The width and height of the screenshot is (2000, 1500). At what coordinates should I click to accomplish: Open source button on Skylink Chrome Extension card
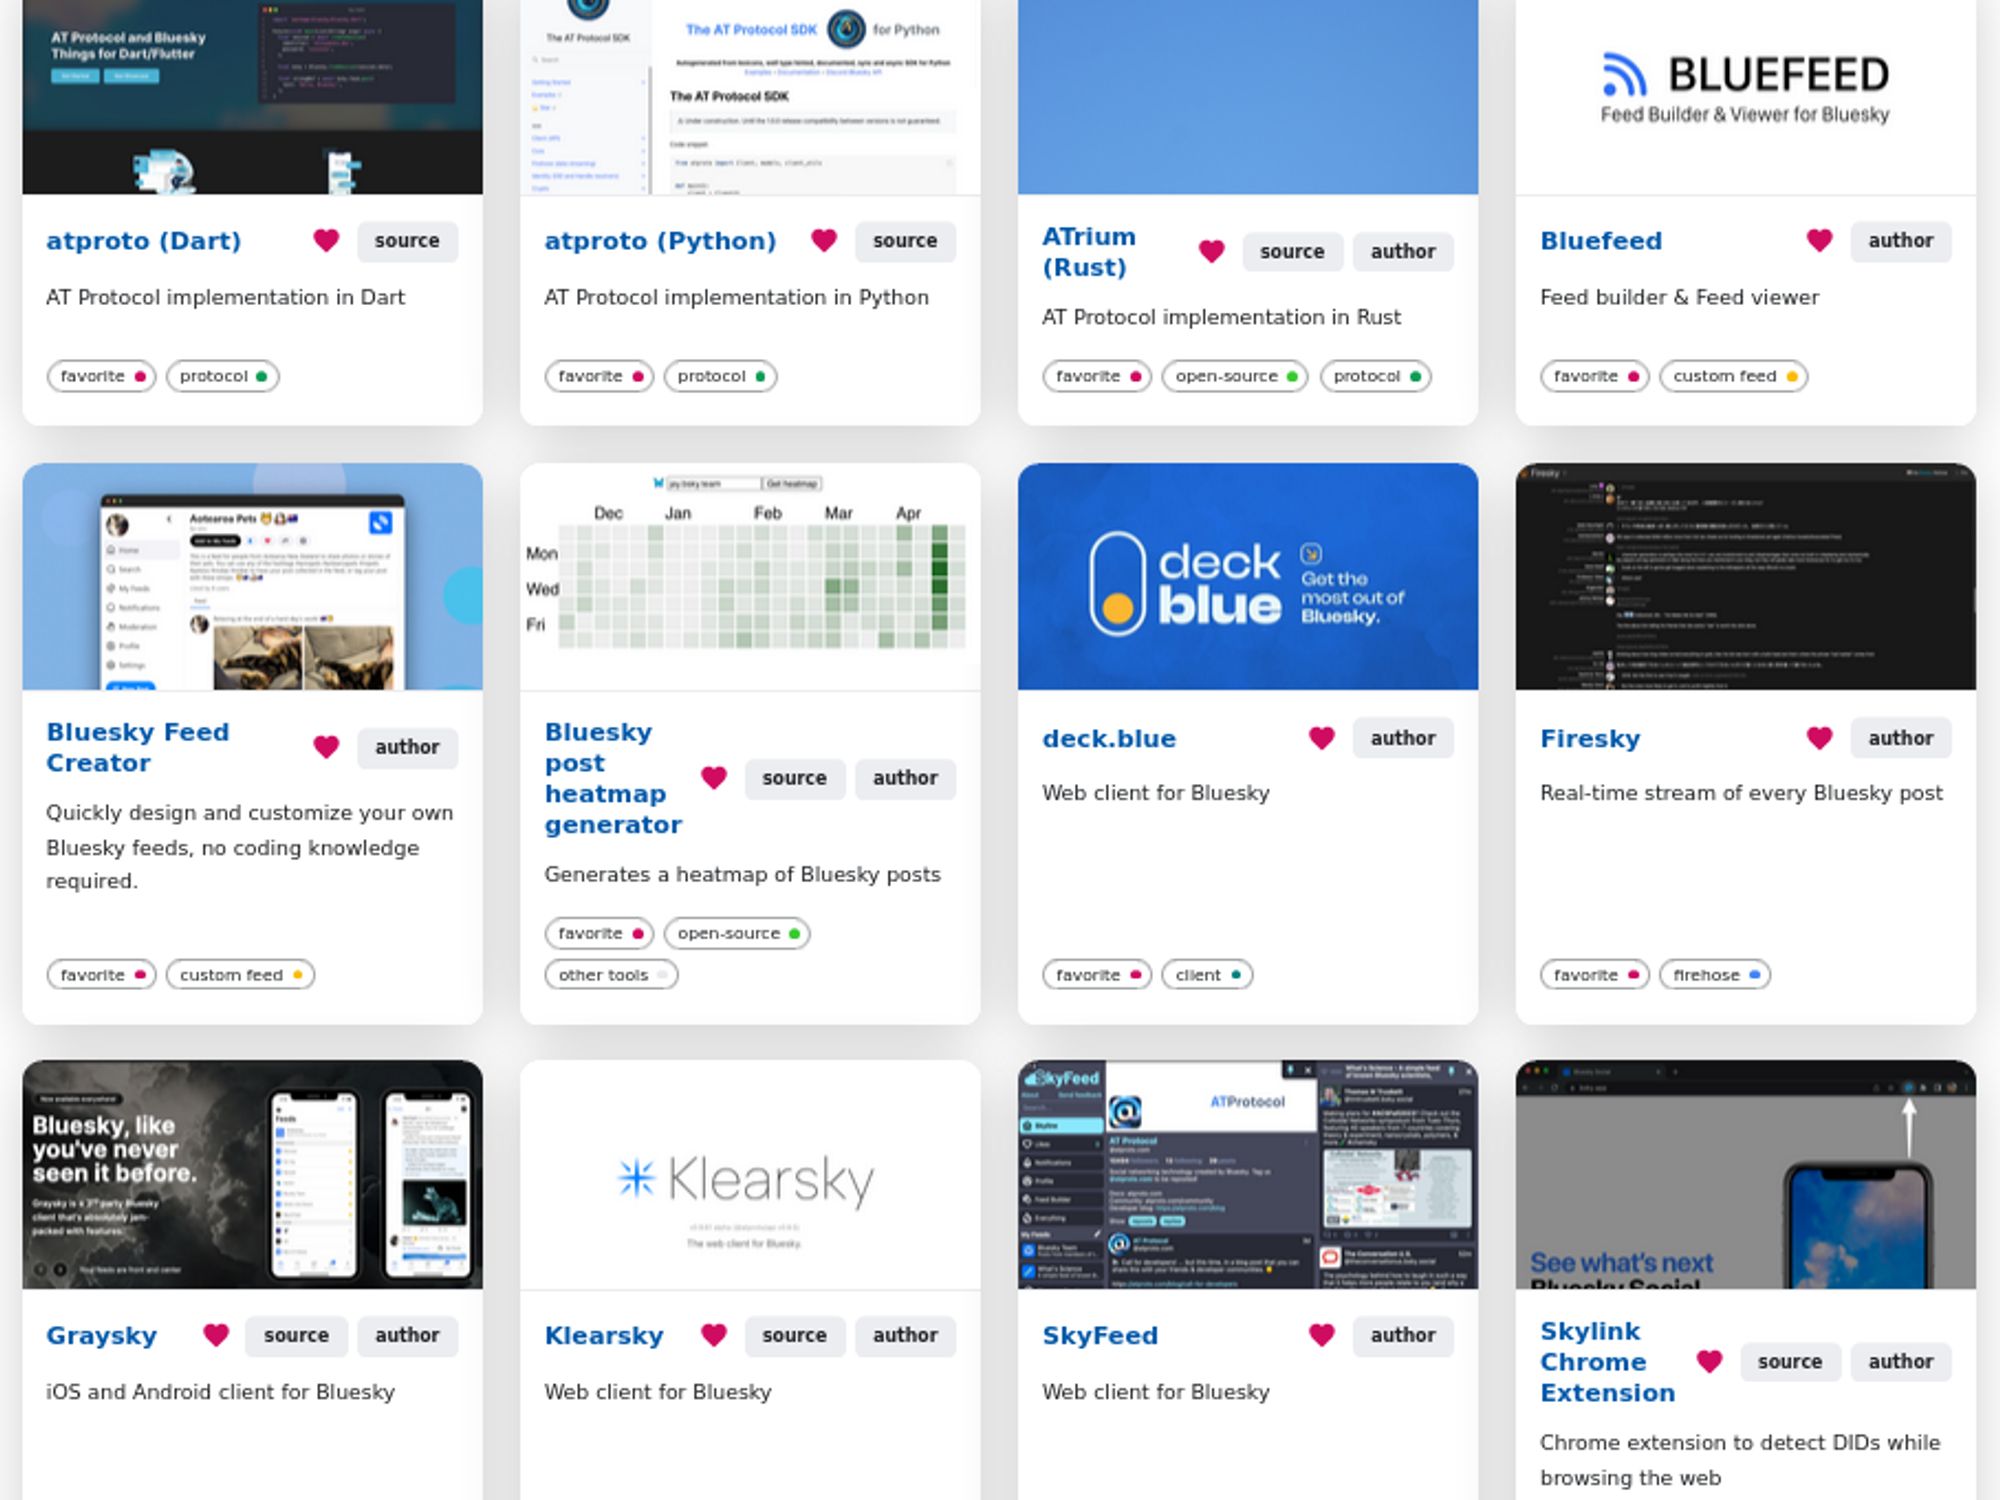point(1790,1361)
